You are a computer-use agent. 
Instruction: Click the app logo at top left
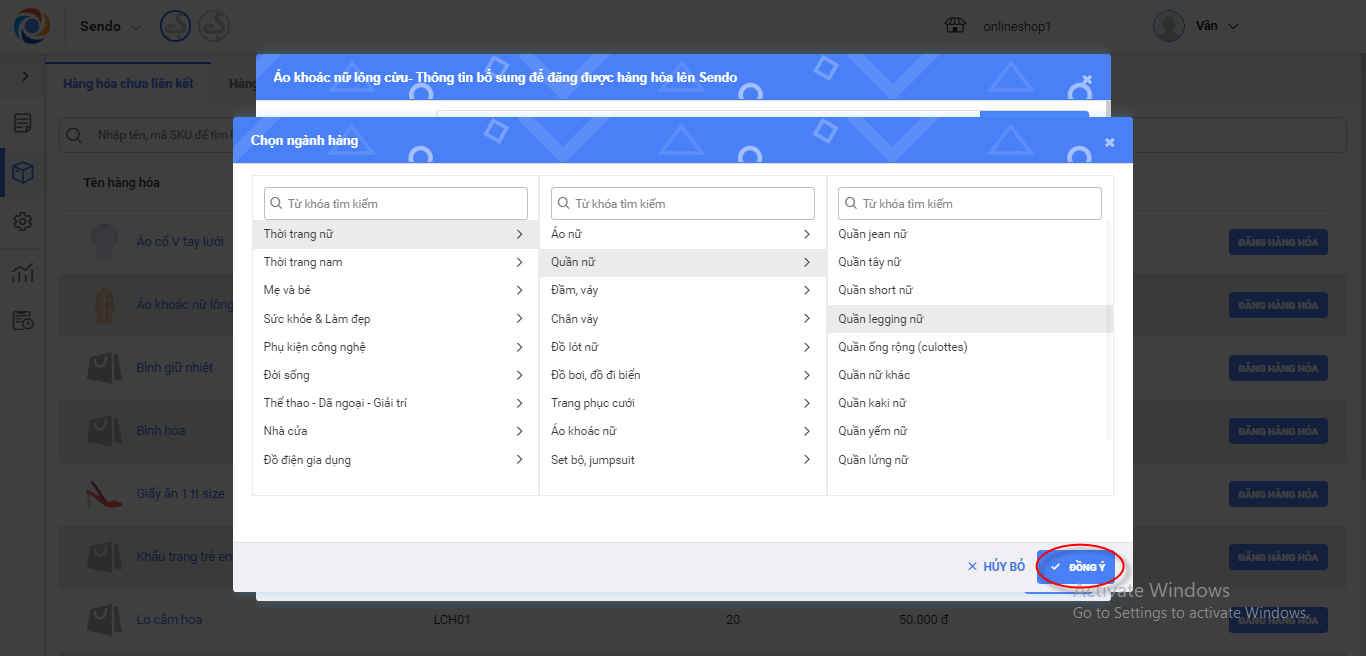(31, 26)
